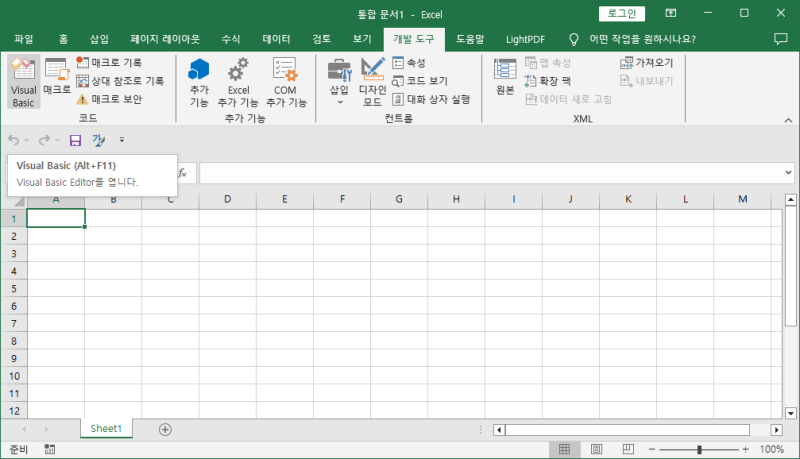Open the Undo history dropdown arrow
Viewport: 800px width, 459px height.
pos(27,140)
